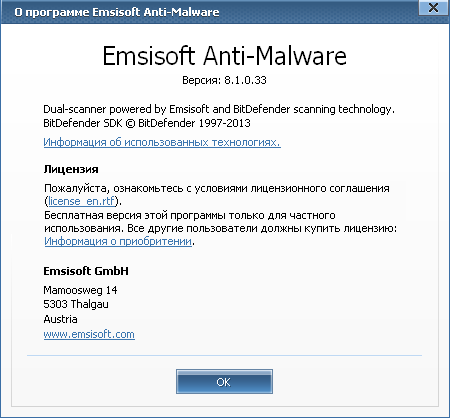Click the horizontal separator above OK

coord(224,355)
